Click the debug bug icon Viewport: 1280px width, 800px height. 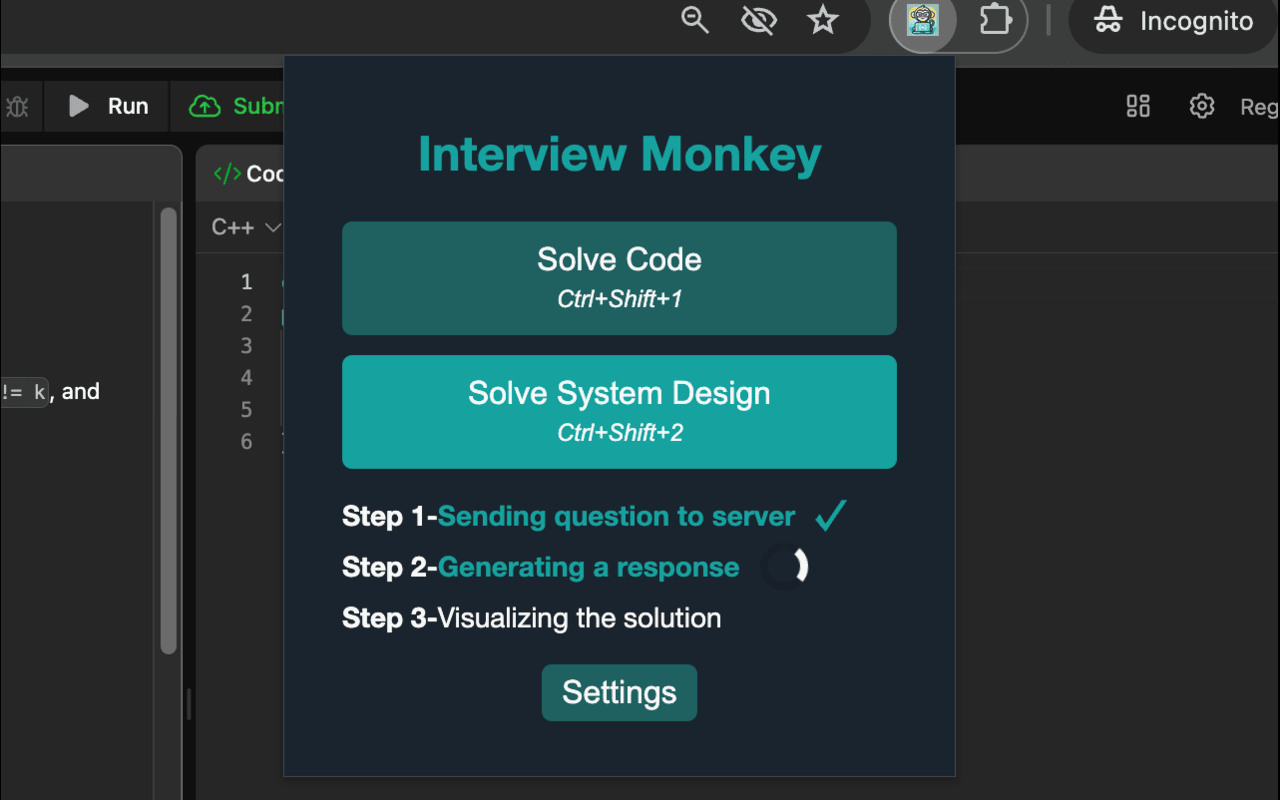[x=17, y=106]
